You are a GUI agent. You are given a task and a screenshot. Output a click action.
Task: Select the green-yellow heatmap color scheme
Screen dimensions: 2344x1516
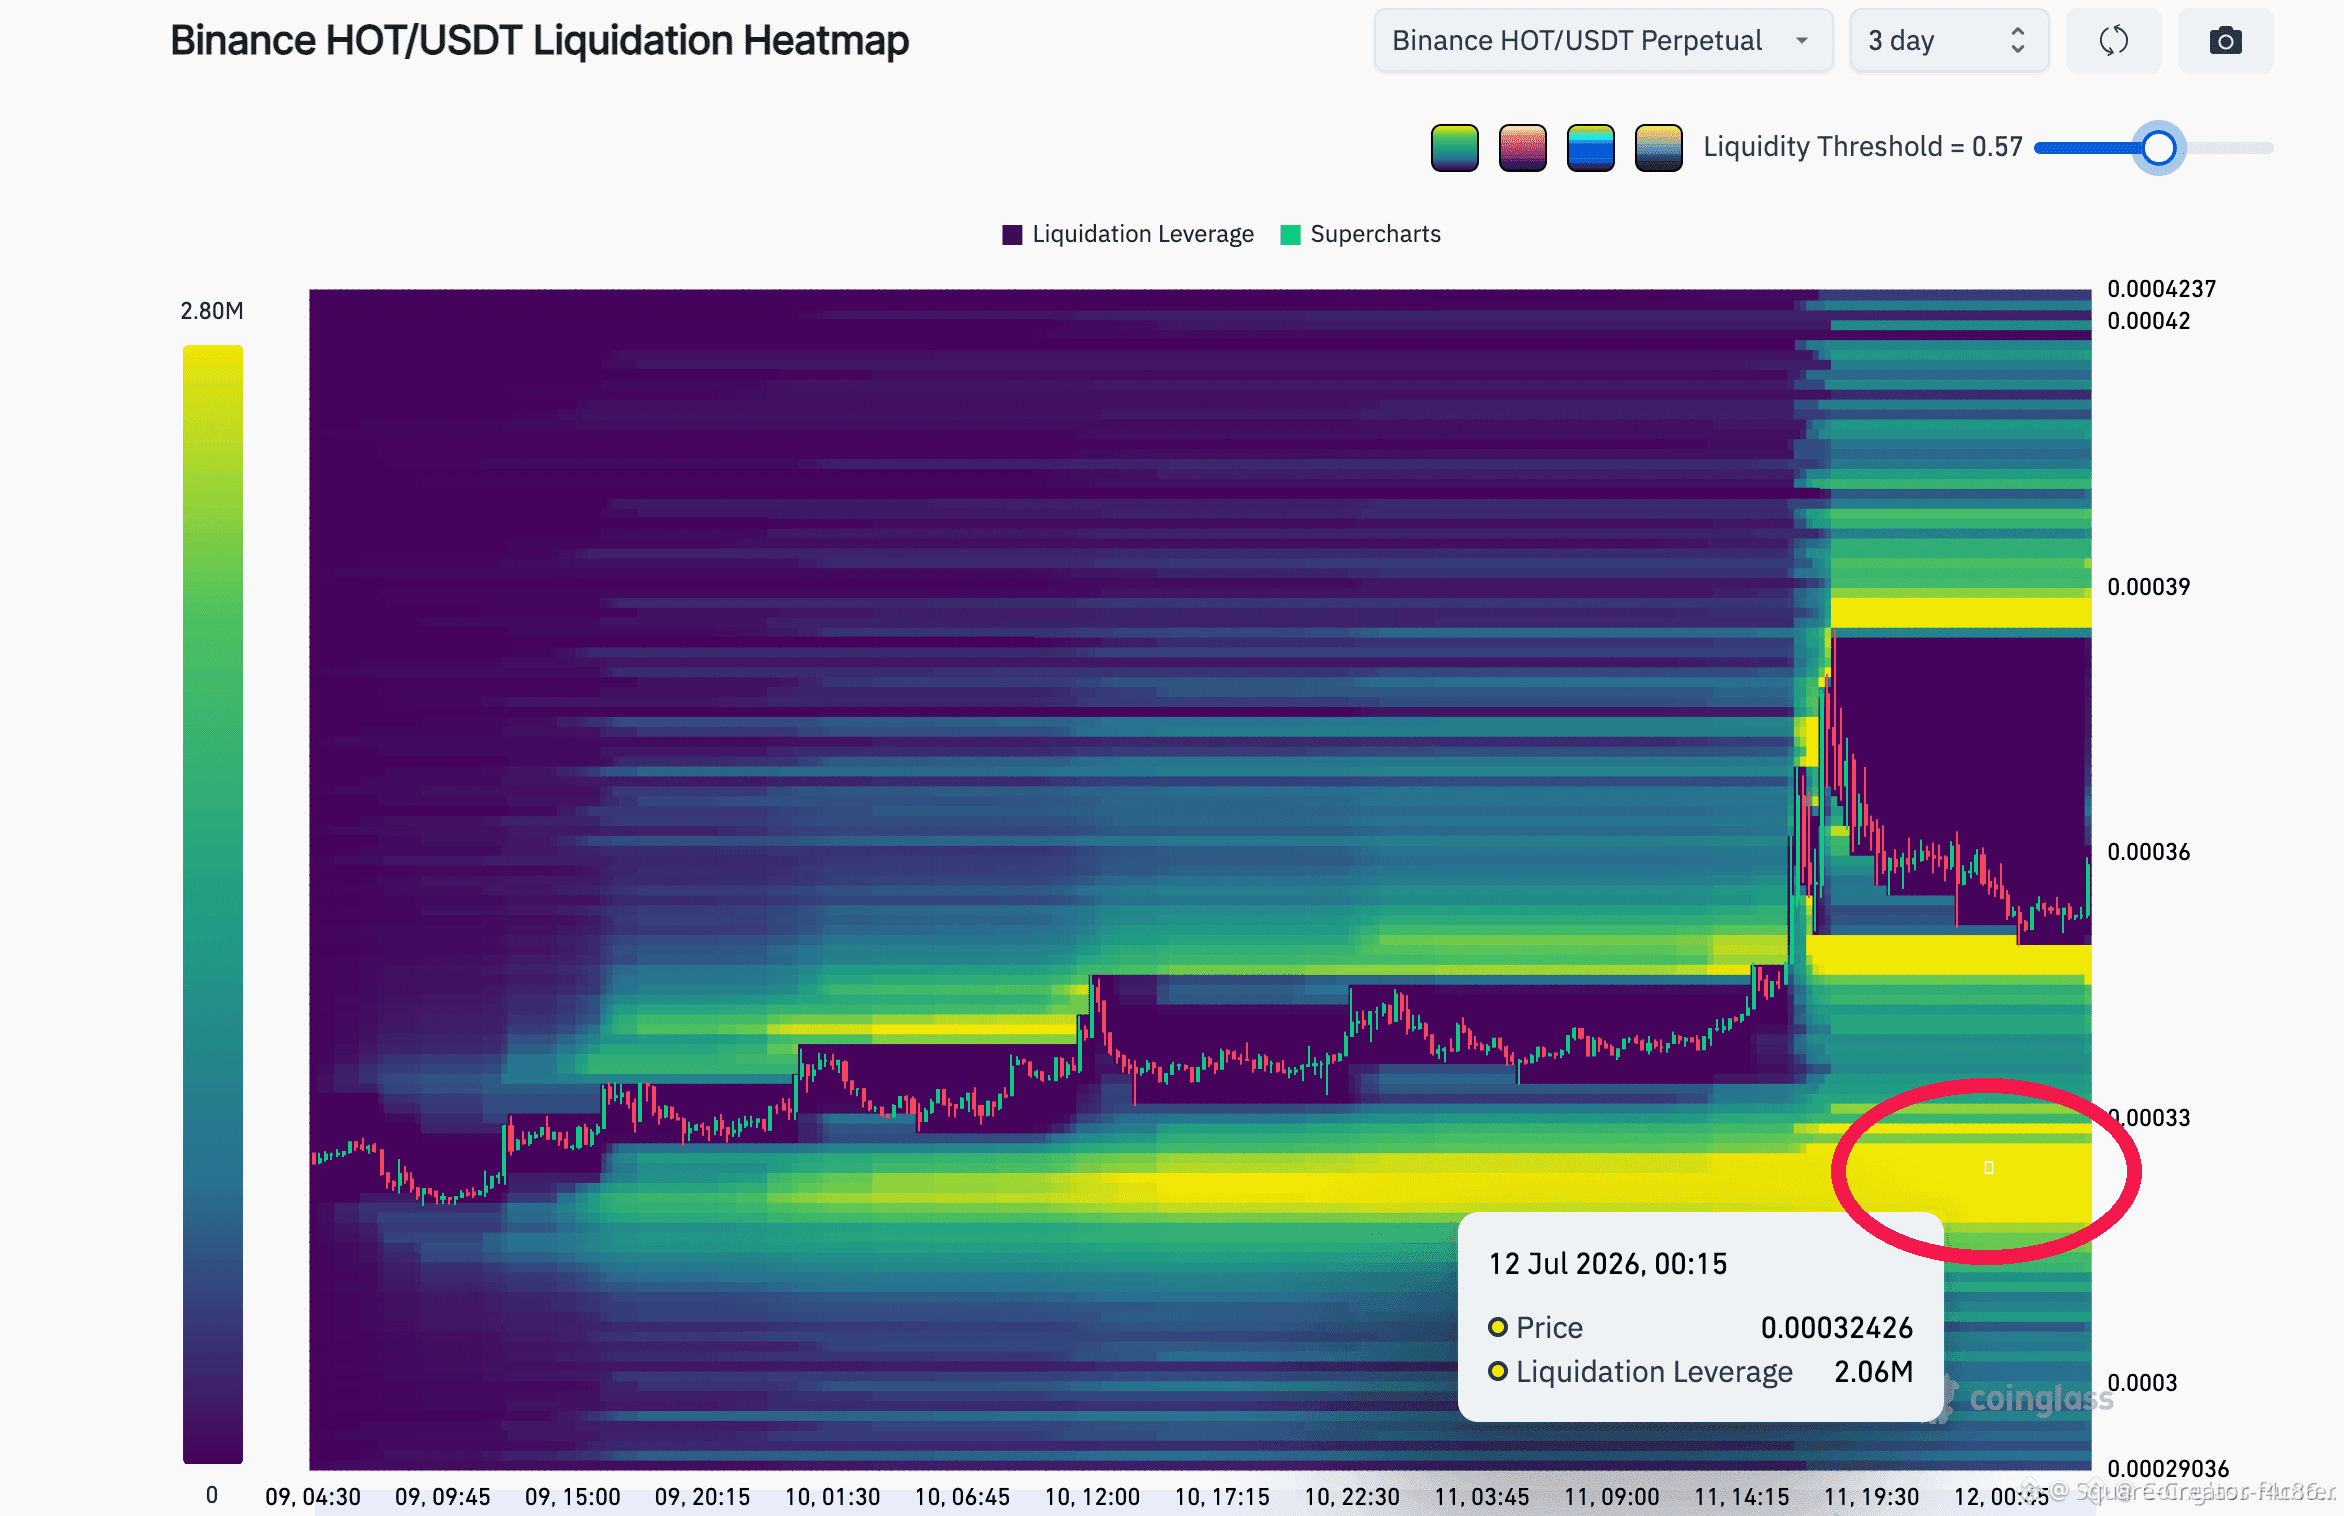(x=1455, y=148)
